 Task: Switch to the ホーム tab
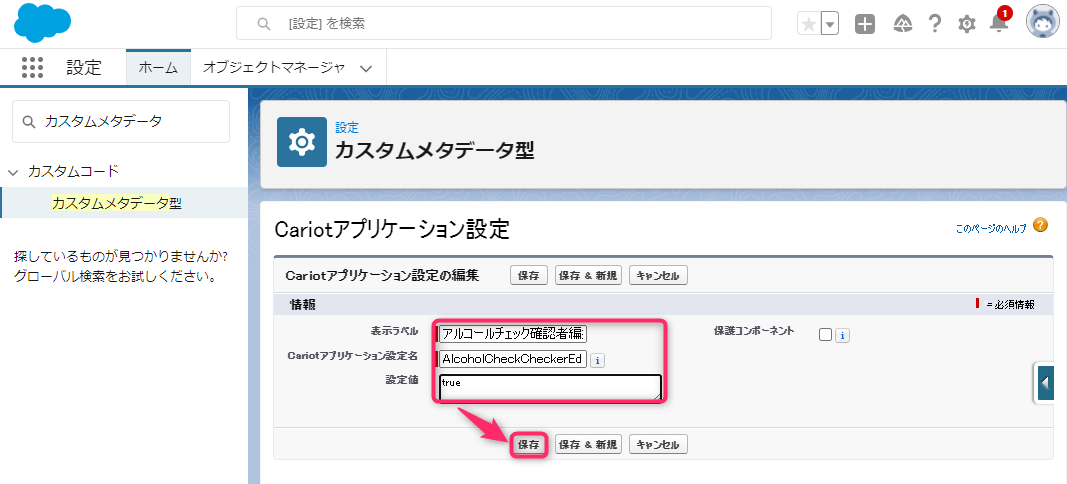click(158, 67)
